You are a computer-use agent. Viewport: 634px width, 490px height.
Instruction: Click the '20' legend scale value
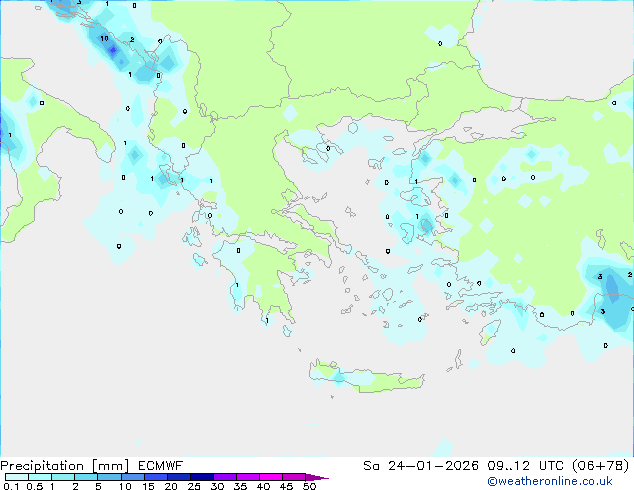coord(171,486)
